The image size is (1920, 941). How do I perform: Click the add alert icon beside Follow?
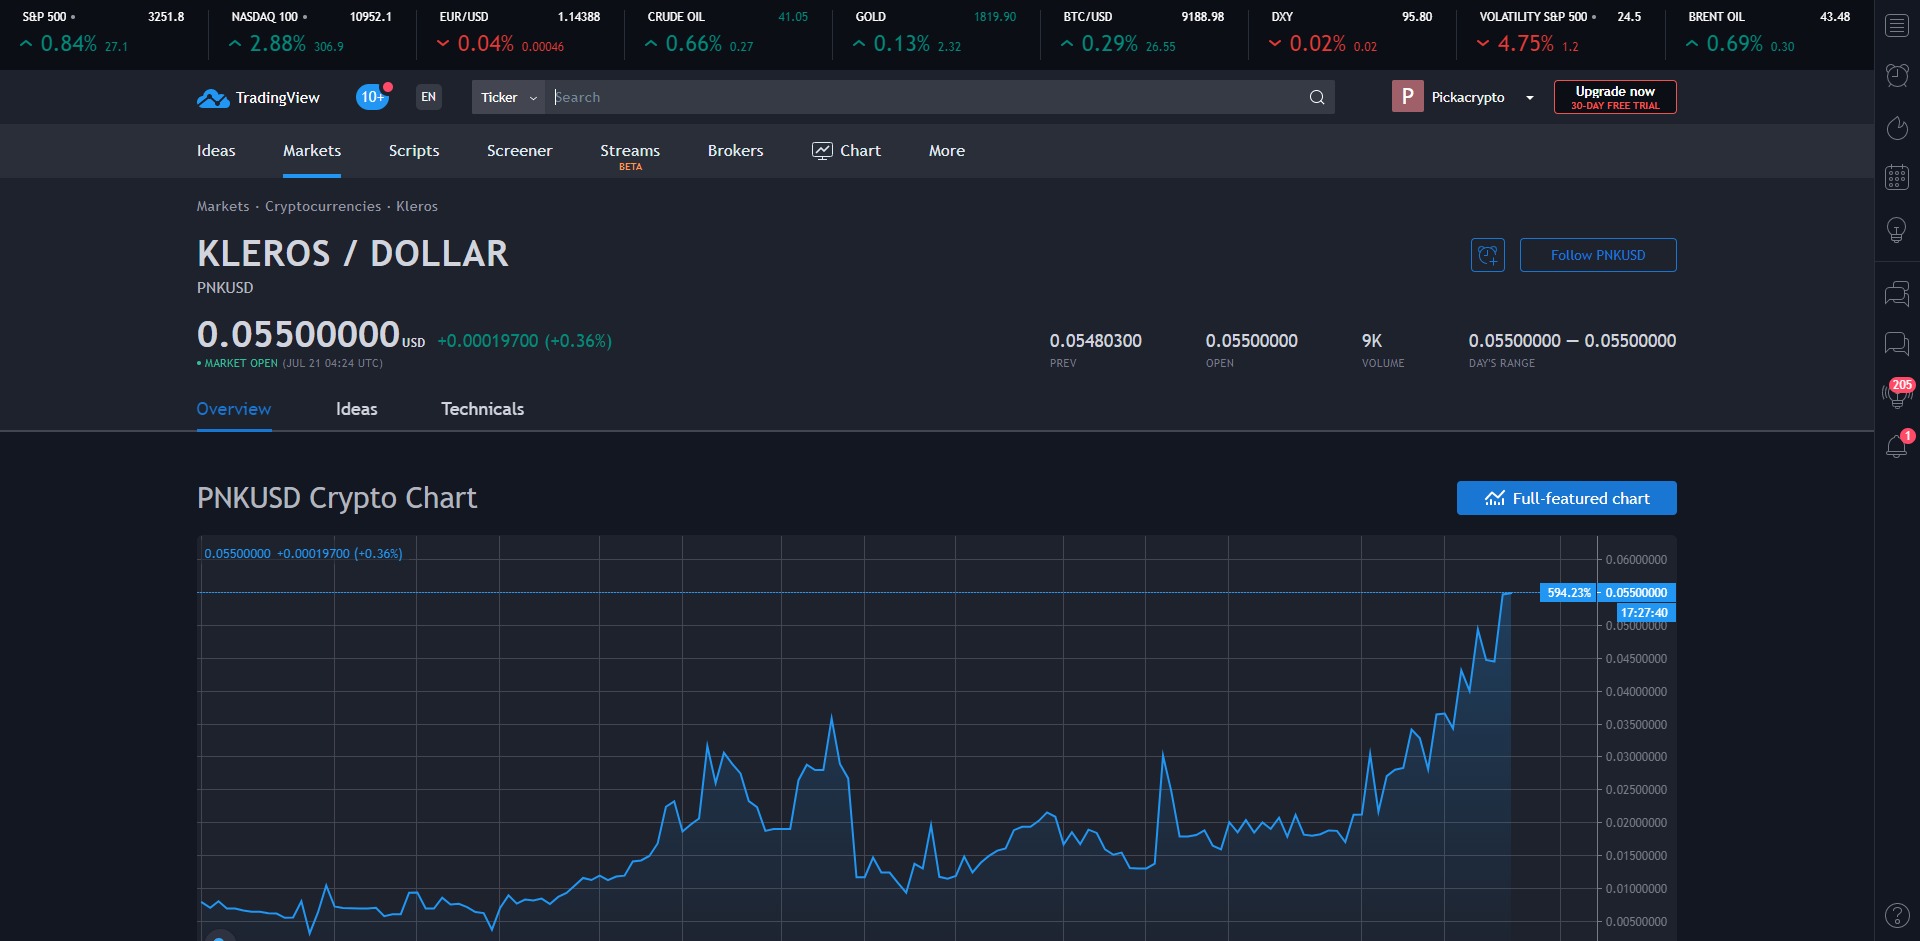point(1488,255)
